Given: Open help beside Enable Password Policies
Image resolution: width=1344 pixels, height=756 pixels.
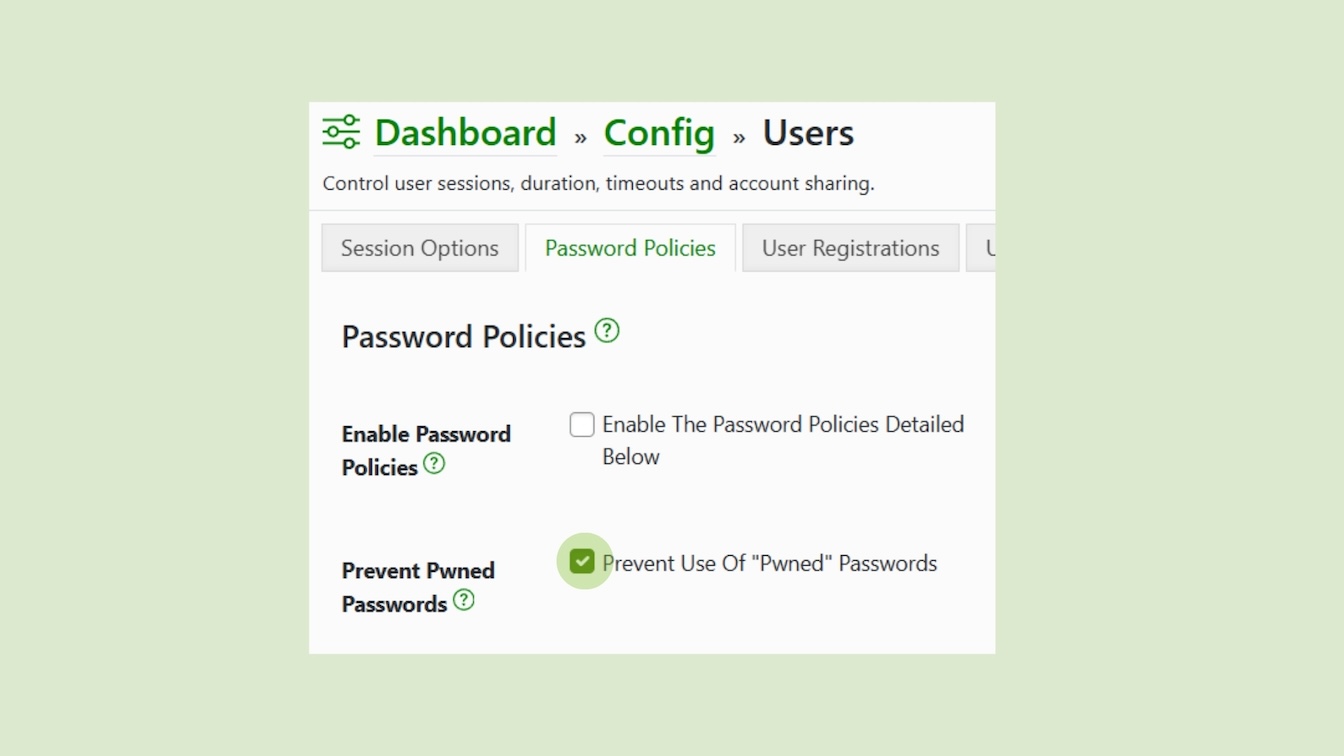Looking at the screenshot, I should [434, 464].
